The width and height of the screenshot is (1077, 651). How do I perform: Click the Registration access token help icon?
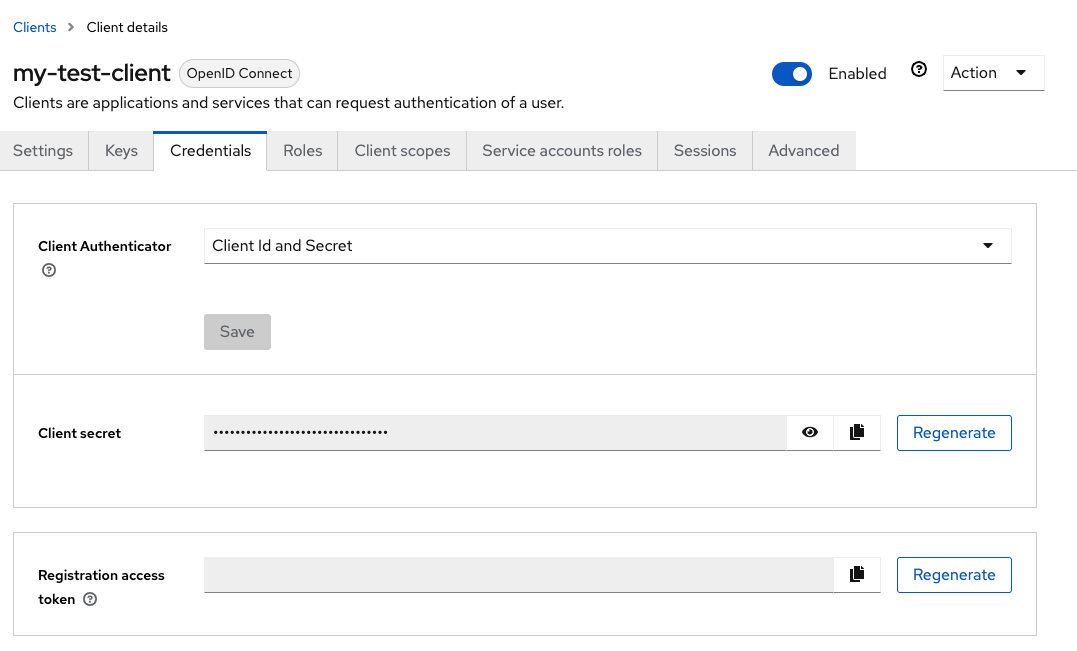pos(90,599)
